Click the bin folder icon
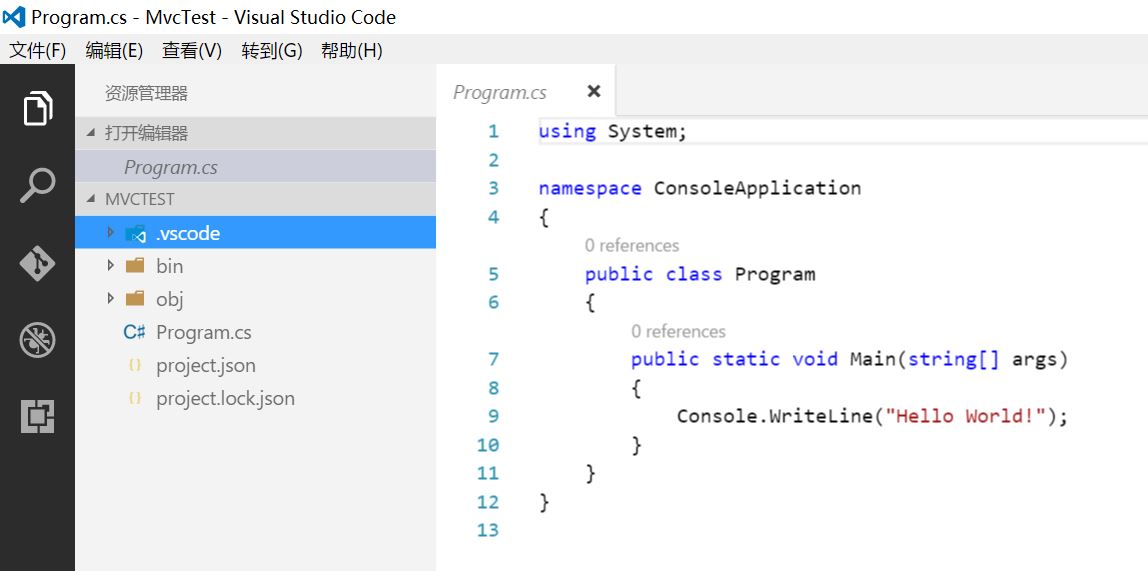 click(135, 266)
